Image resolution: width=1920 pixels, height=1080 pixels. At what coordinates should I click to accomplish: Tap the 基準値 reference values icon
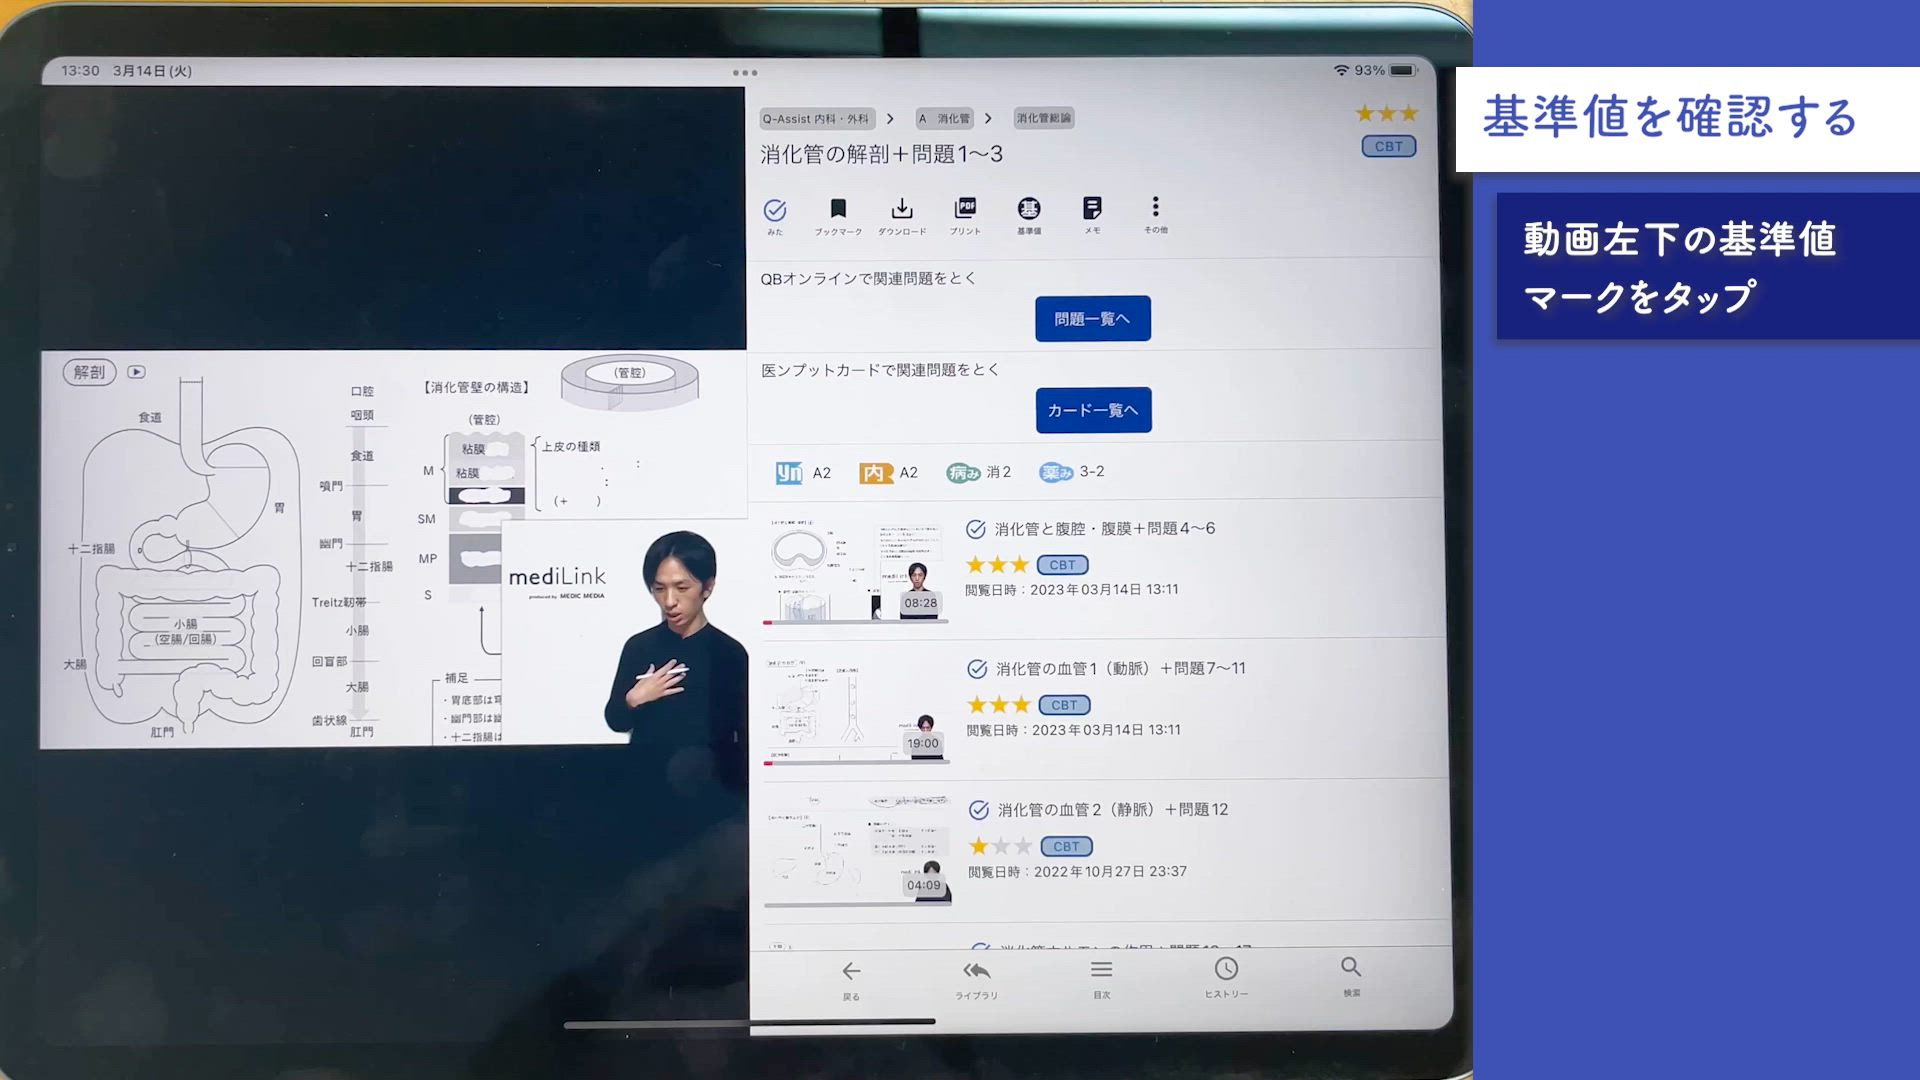(x=1029, y=208)
